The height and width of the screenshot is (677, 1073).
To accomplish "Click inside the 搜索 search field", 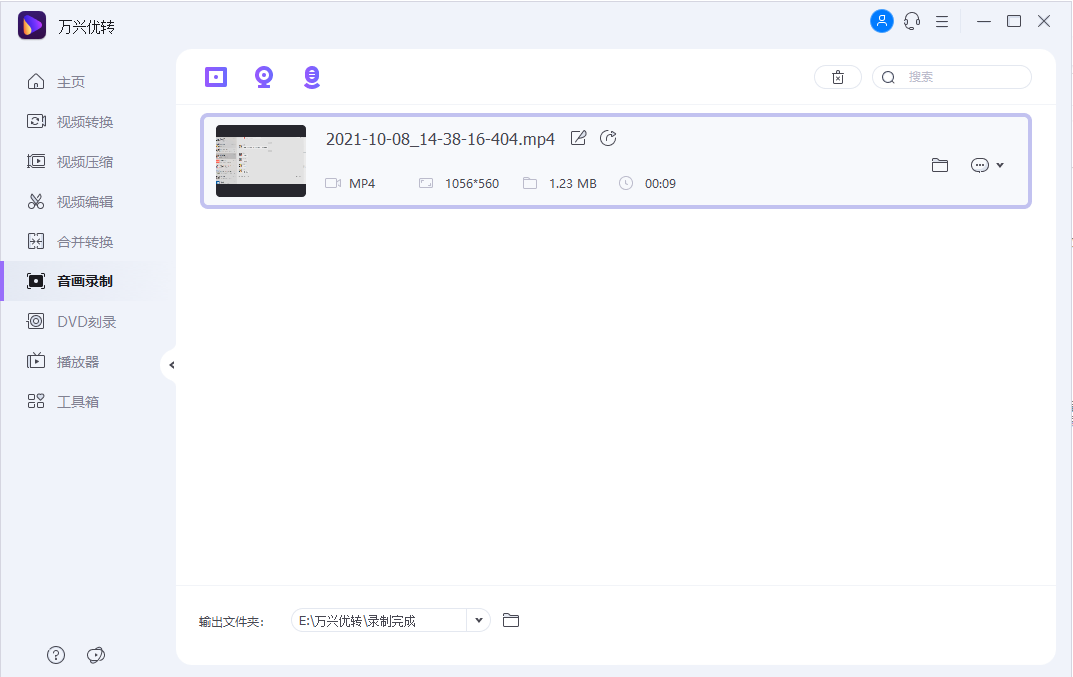I will (x=960, y=77).
